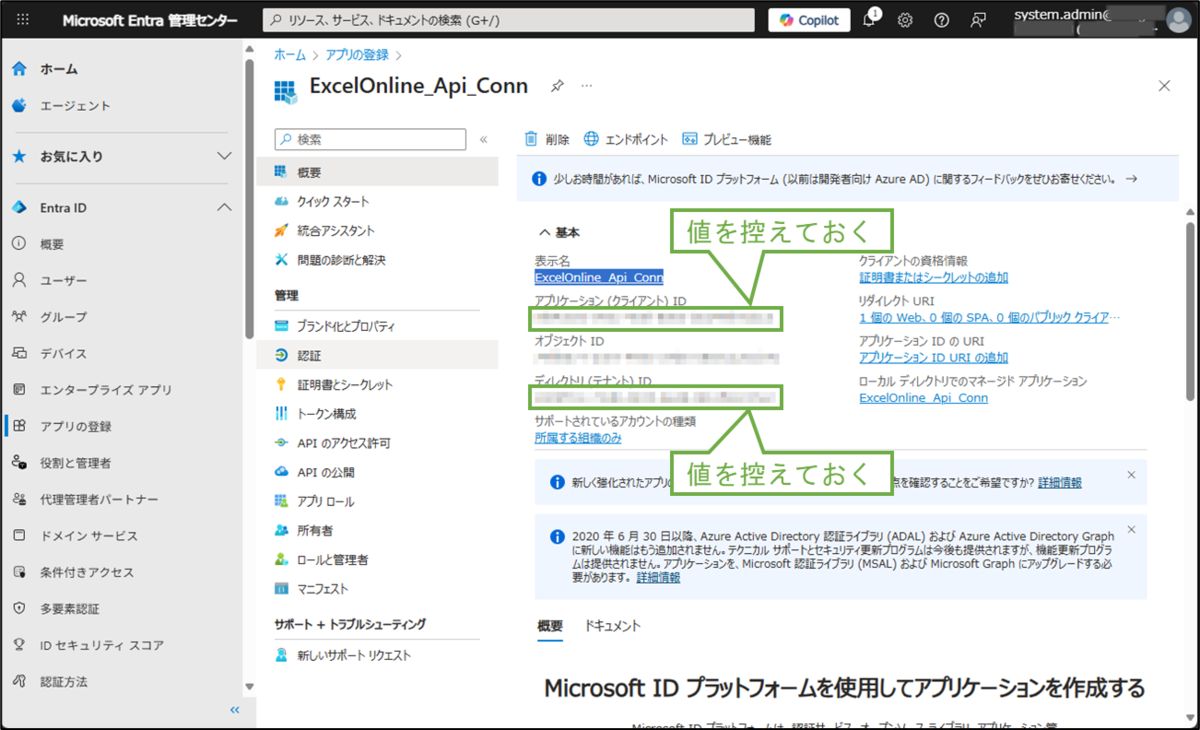Collapse the 基本 section chevron
Viewport: 1200px width, 730px height.
click(x=545, y=232)
